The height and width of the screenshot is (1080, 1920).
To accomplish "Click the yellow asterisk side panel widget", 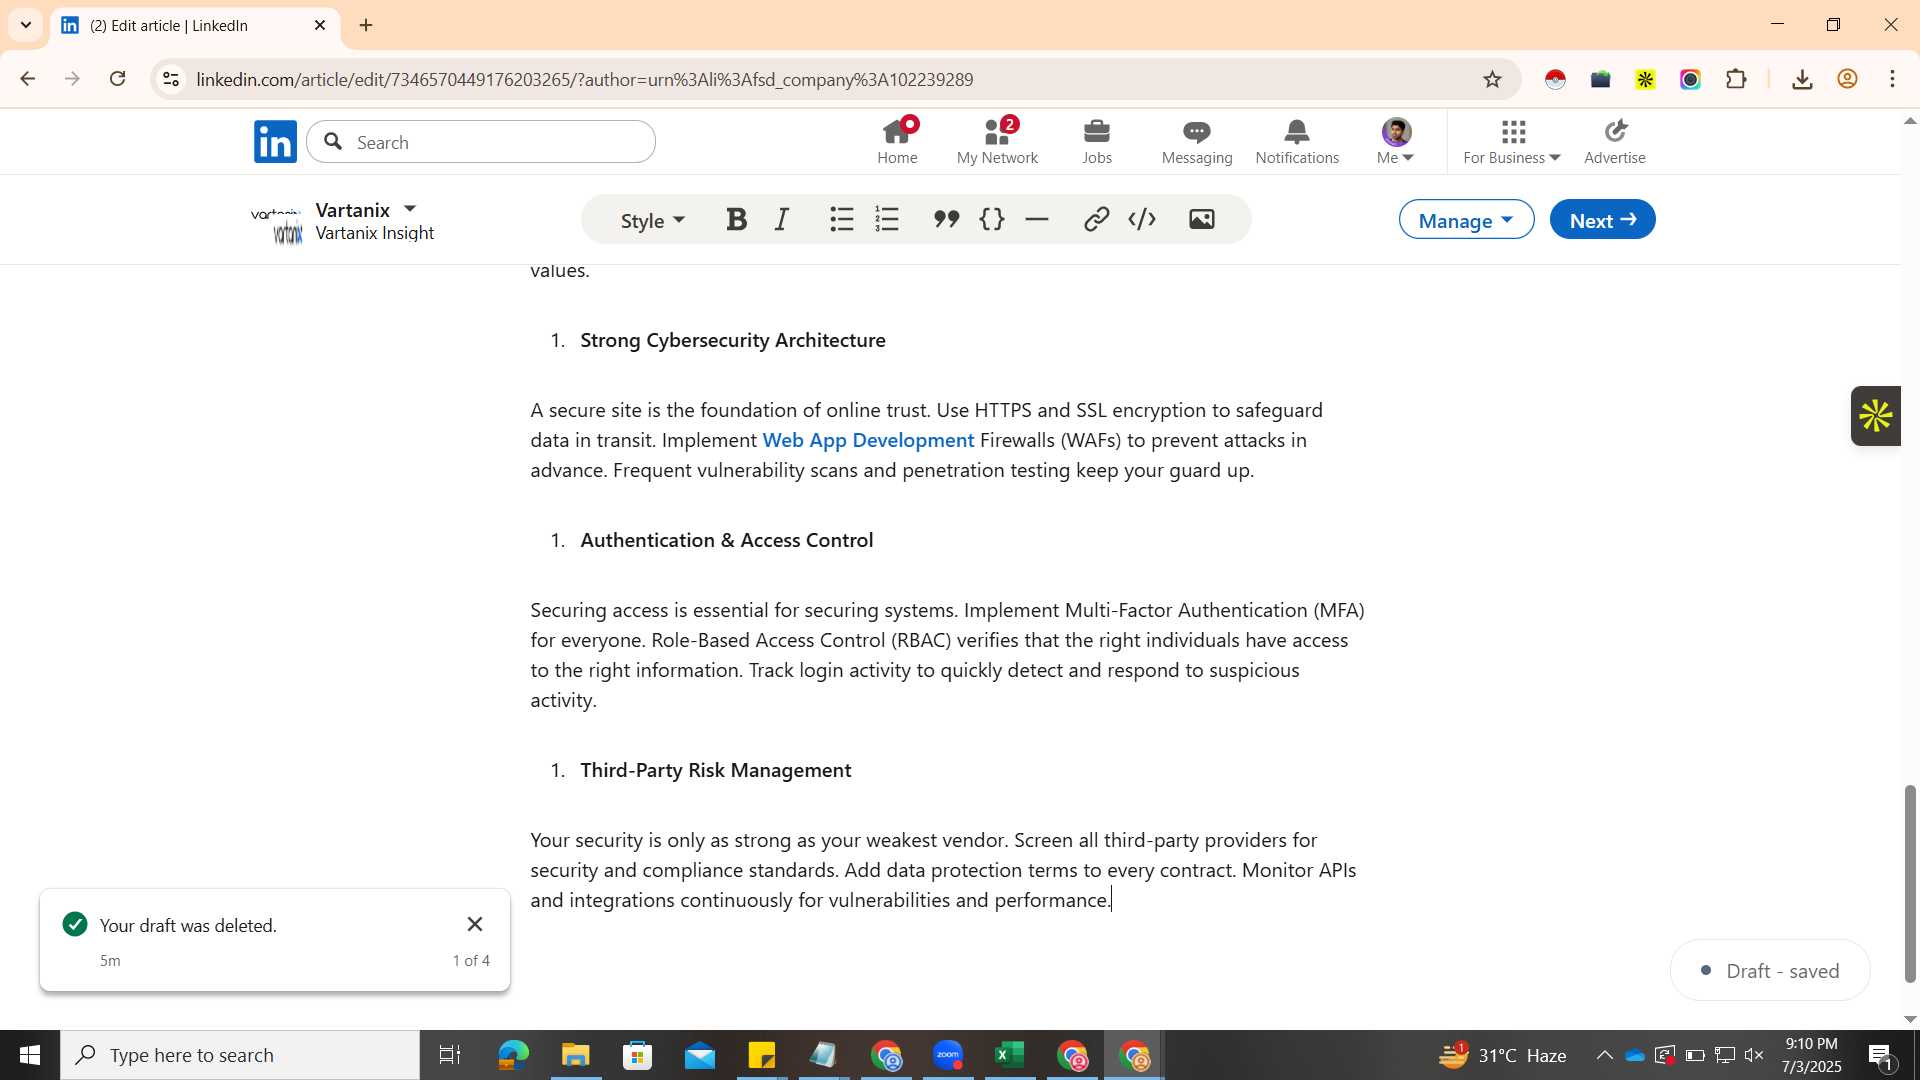I will pos(1875,416).
